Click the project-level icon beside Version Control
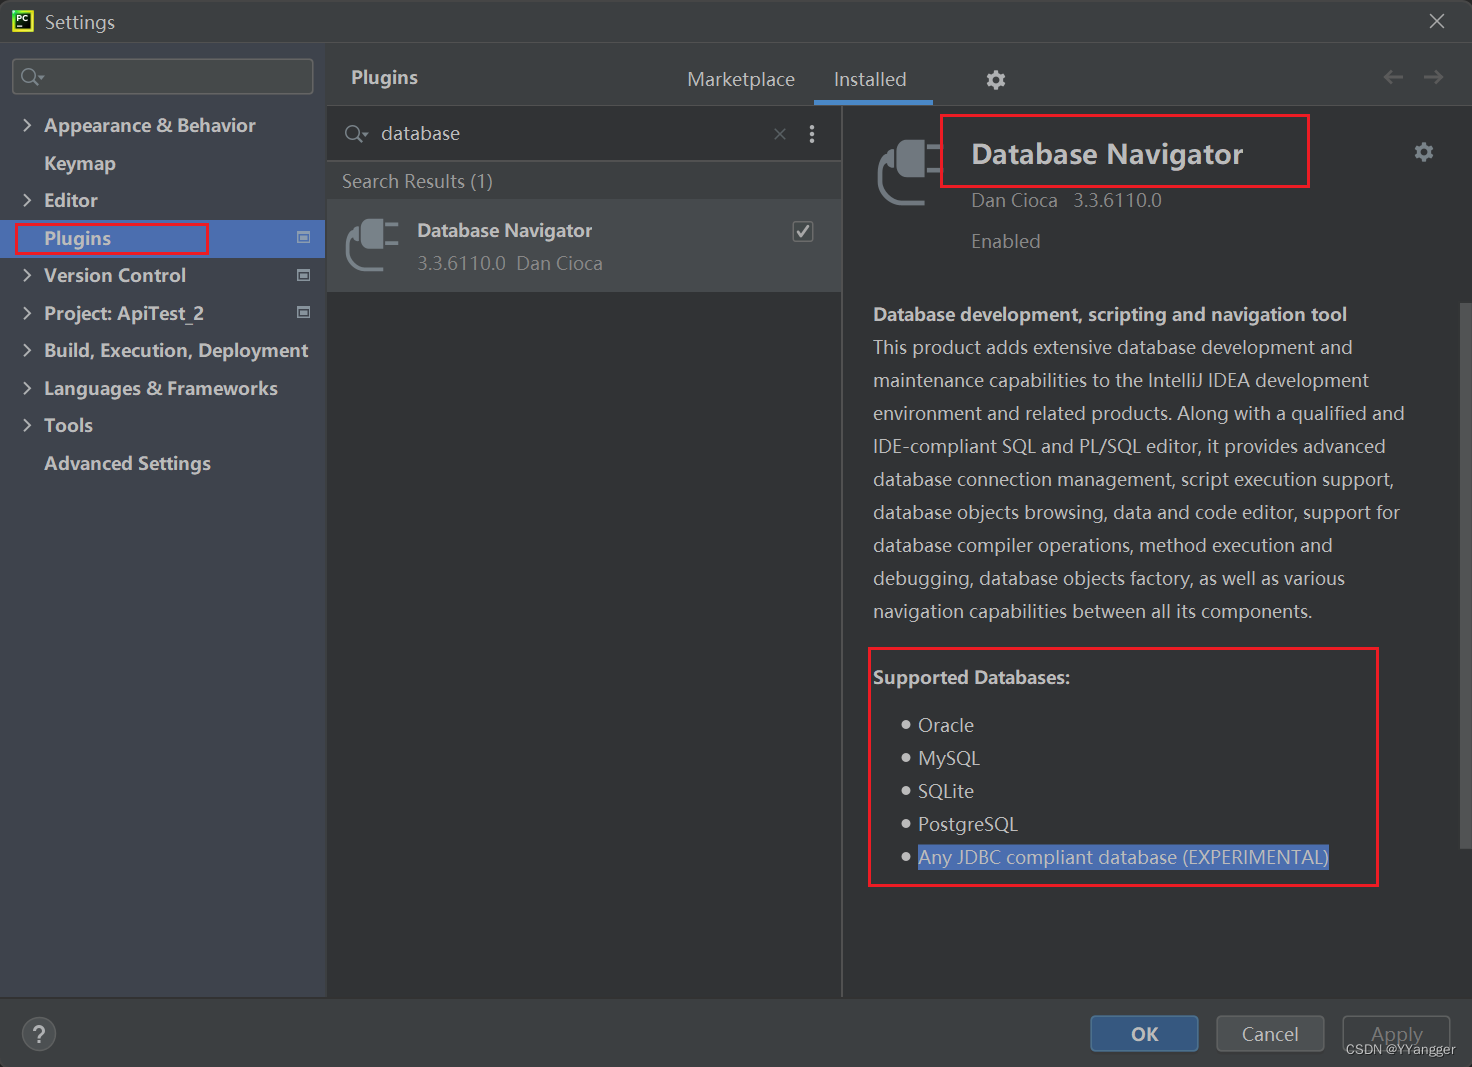1472x1067 pixels. pos(303,275)
